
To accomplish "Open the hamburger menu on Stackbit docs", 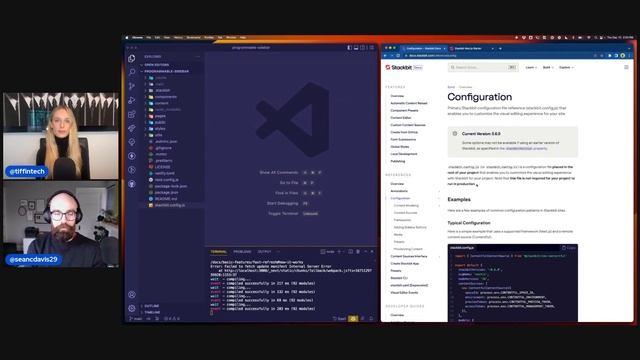I will pyautogui.click(x=626, y=67).
